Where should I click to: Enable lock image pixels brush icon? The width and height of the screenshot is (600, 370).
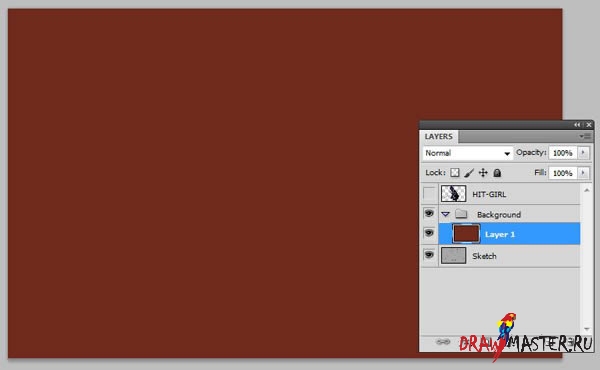(x=469, y=173)
